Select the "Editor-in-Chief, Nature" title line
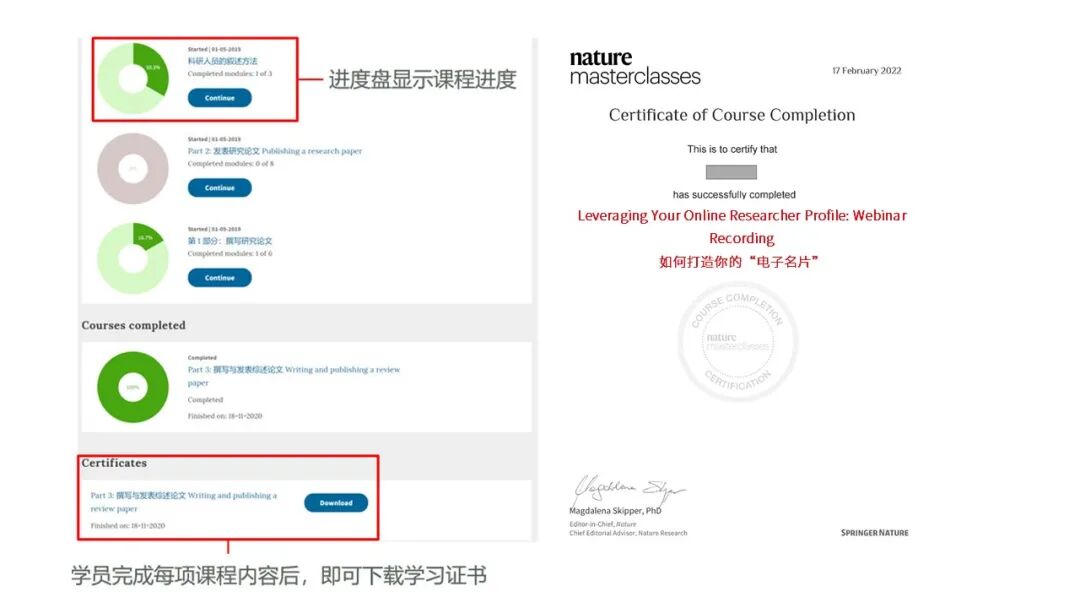Image resolution: width=1080 pixels, height=608 pixels. tap(603, 524)
